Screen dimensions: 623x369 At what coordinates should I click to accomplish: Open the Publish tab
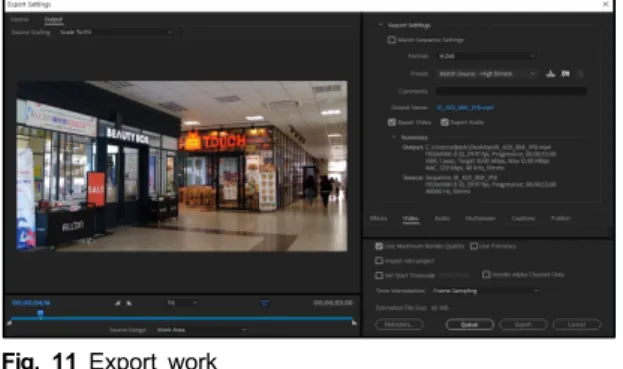pos(561,218)
